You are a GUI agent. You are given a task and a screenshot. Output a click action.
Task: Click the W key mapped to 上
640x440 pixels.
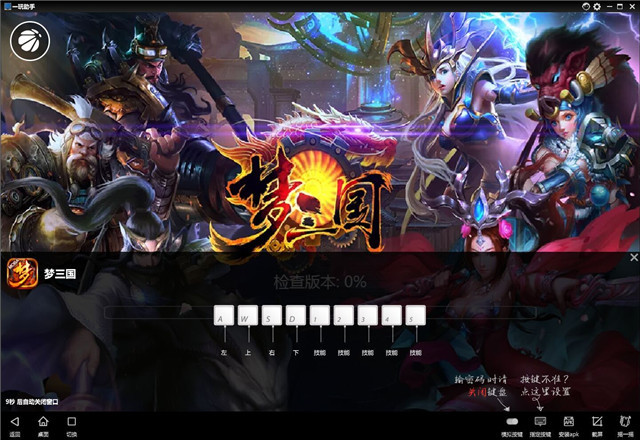click(x=248, y=316)
